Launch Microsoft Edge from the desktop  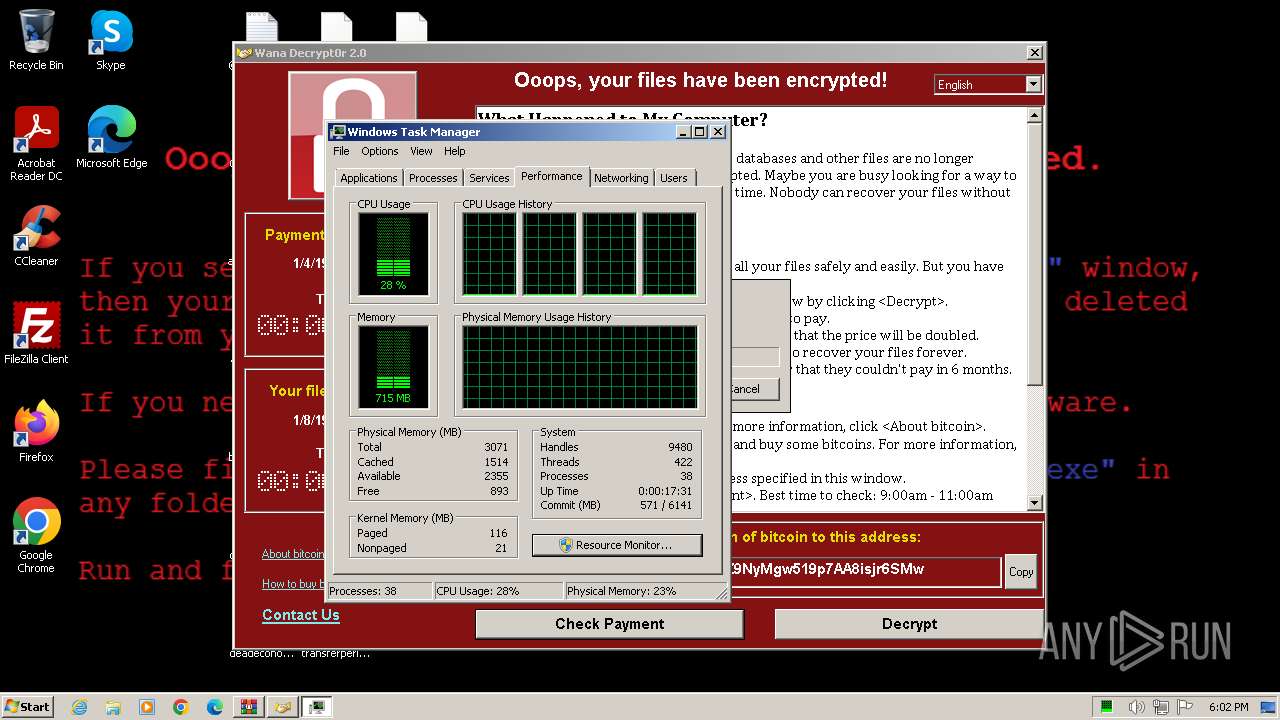point(111,138)
